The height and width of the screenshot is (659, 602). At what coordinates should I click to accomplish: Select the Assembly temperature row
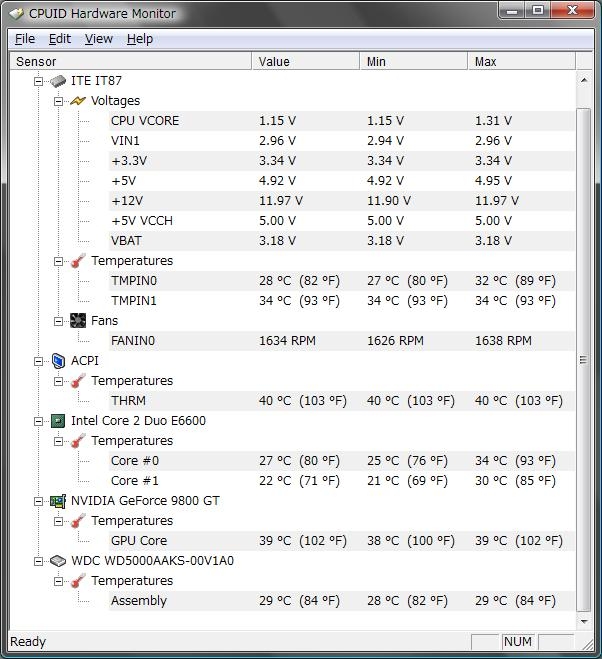click(342, 601)
